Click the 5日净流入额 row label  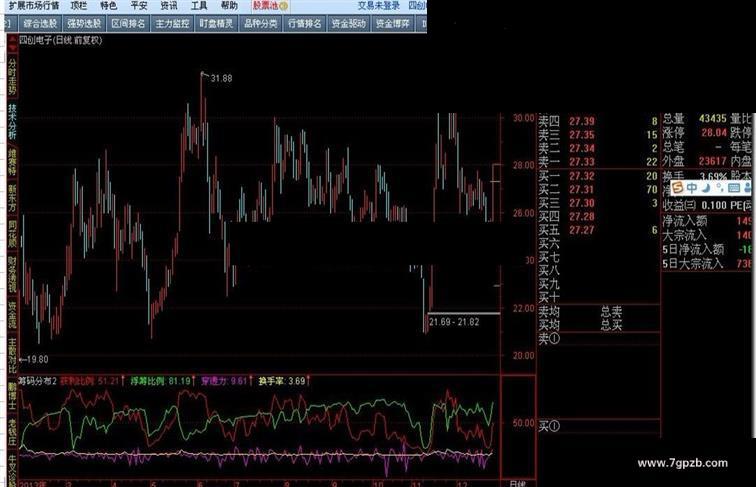693,249
